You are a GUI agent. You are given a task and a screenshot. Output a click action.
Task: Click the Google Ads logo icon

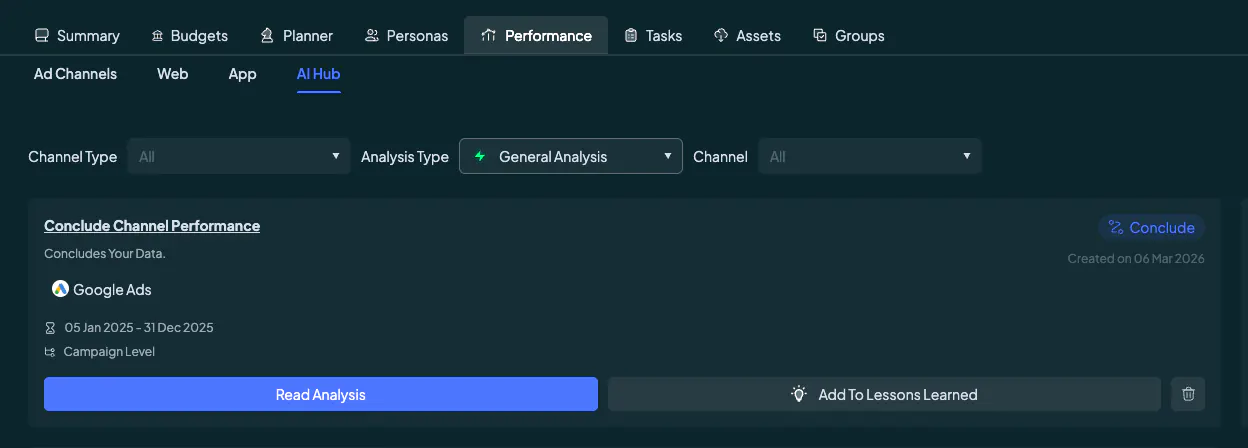[x=61, y=289]
